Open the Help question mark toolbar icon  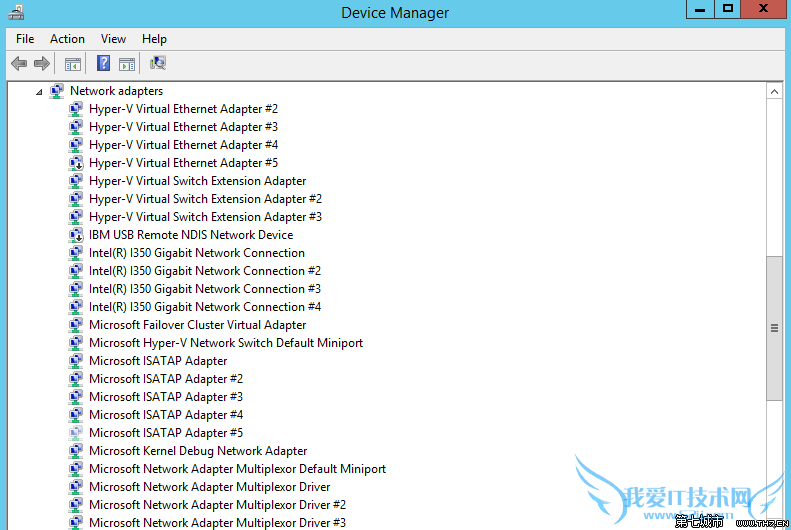point(103,63)
